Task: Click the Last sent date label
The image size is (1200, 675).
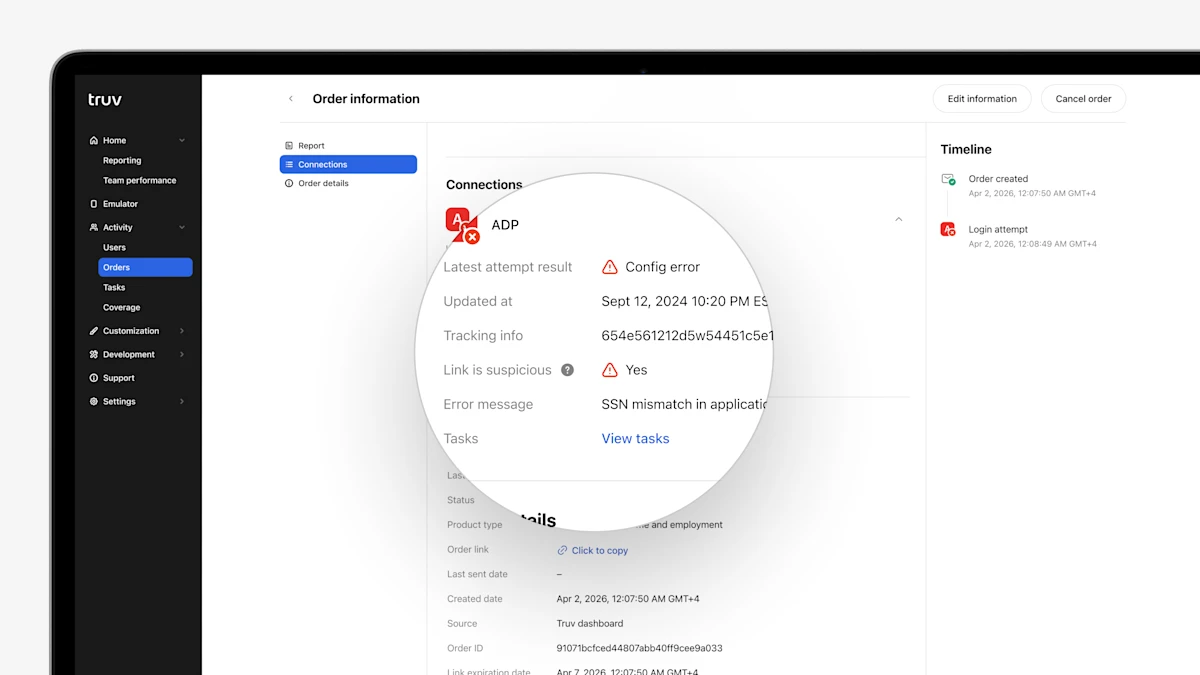Action: tap(477, 575)
